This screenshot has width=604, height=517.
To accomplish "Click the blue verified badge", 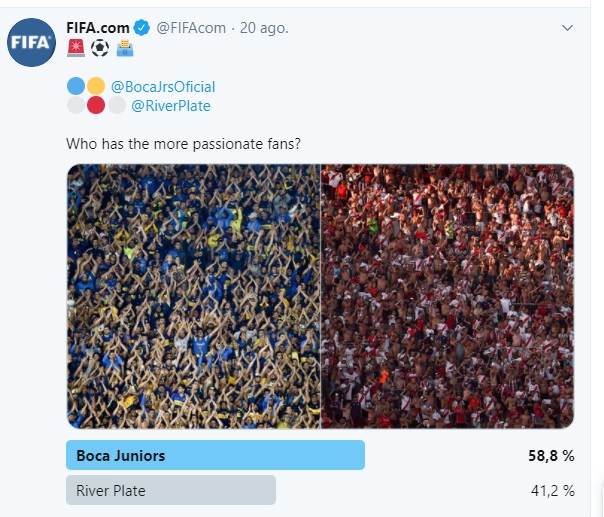I will 142,28.
